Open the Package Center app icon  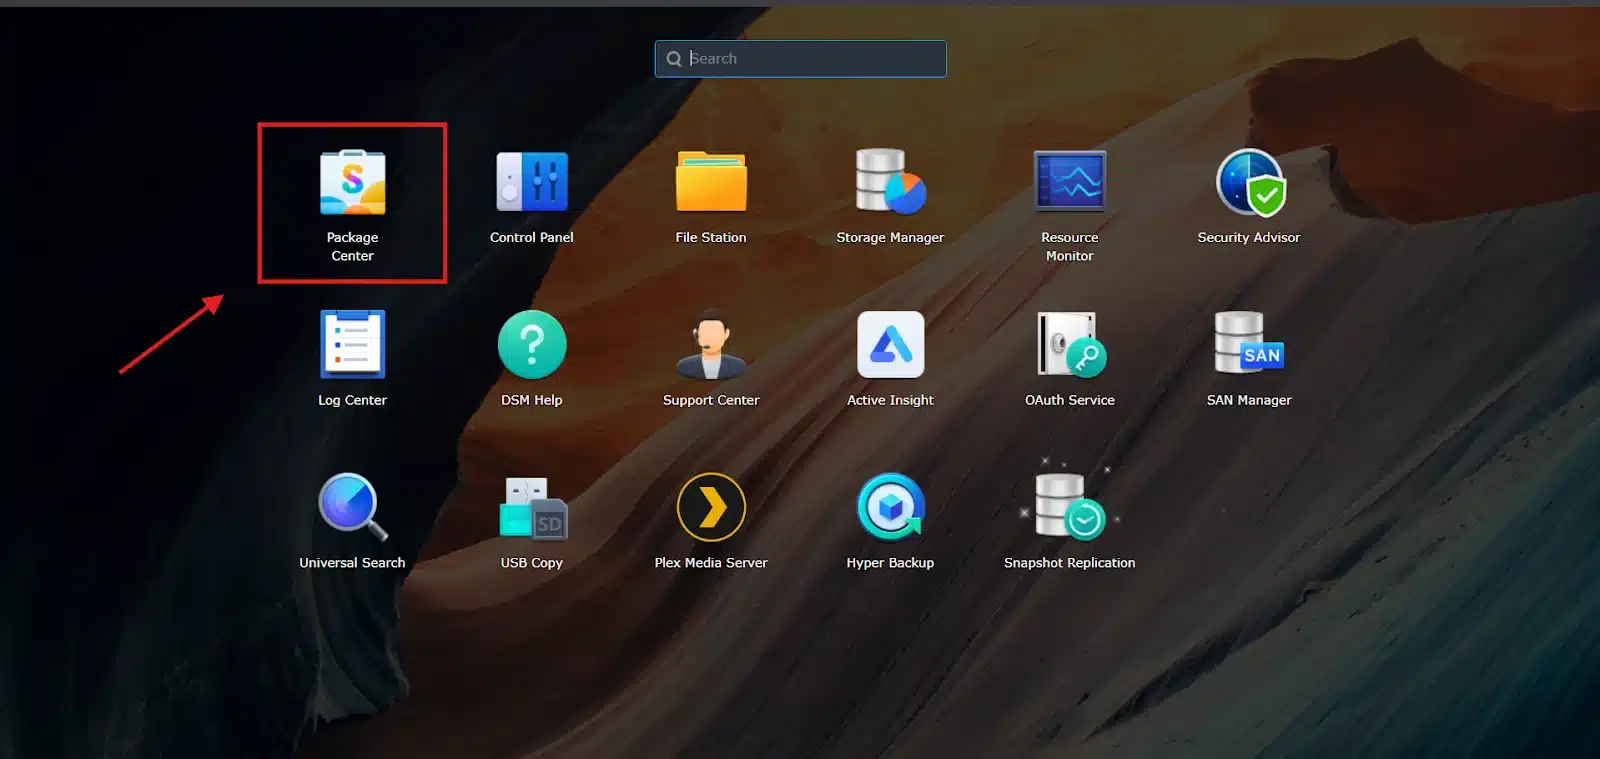pyautogui.click(x=352, y=182)
